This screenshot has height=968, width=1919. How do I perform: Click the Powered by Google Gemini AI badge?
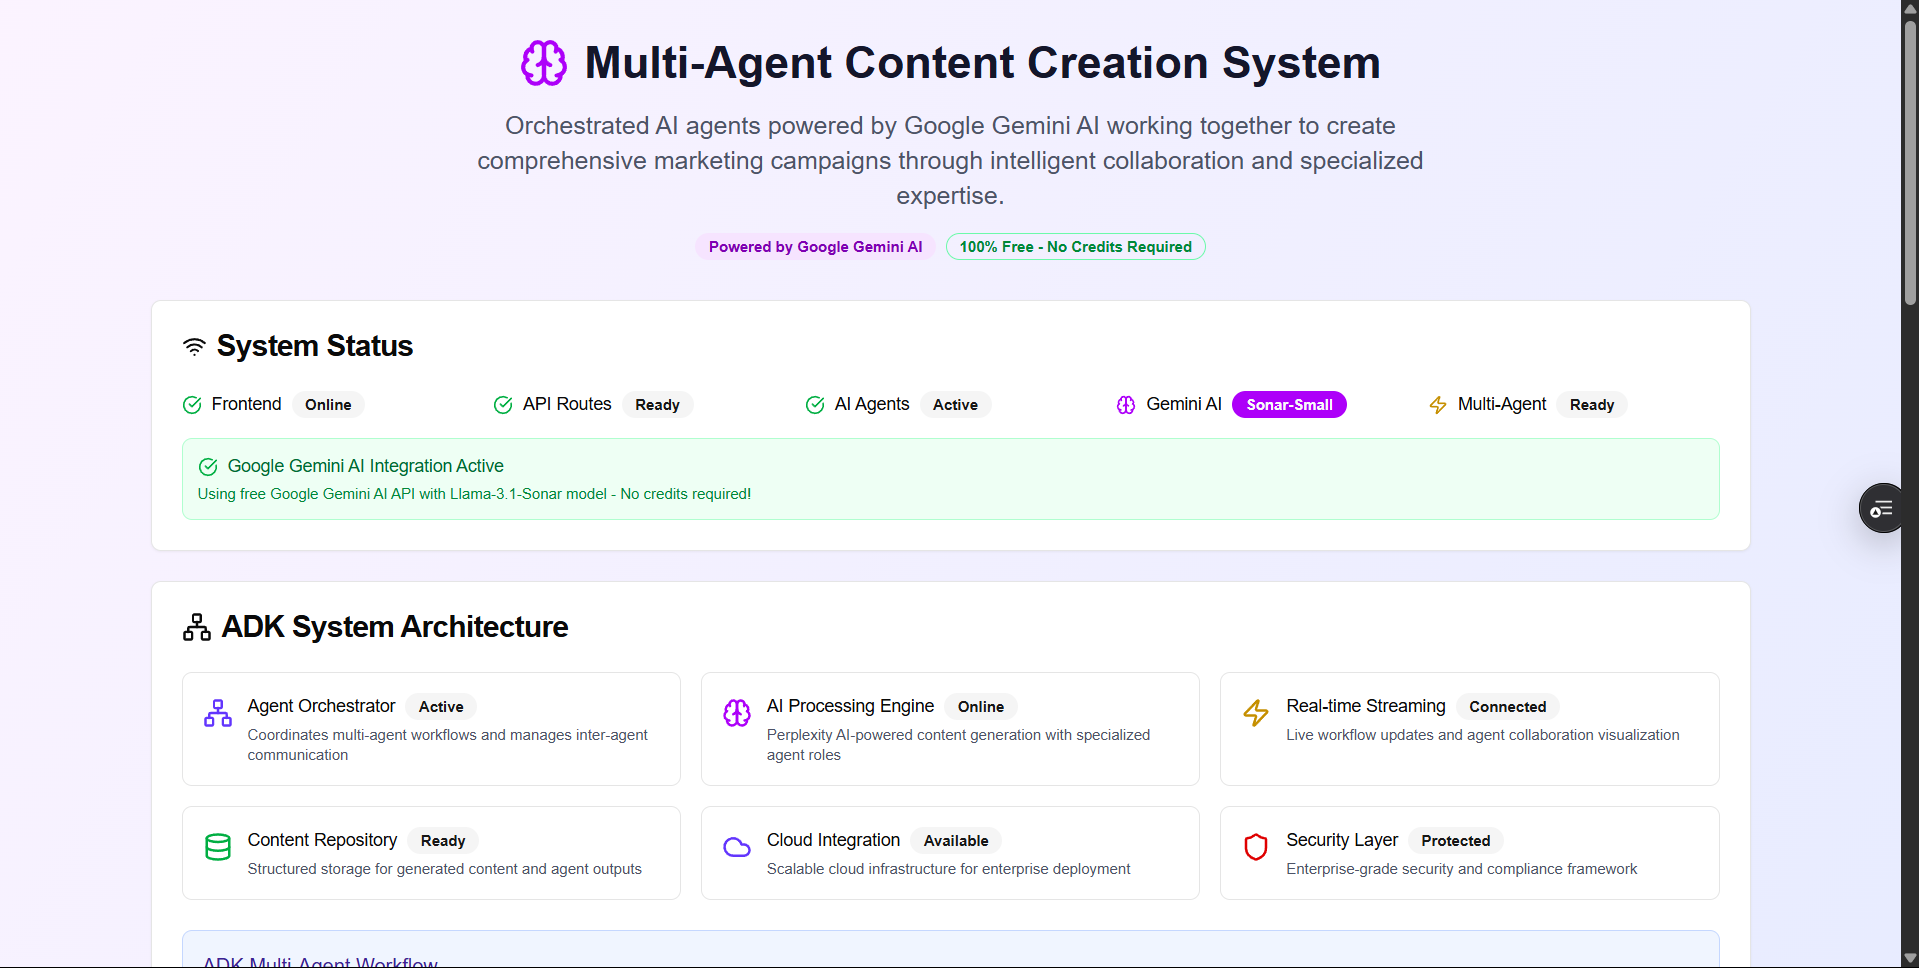(816, 247)
